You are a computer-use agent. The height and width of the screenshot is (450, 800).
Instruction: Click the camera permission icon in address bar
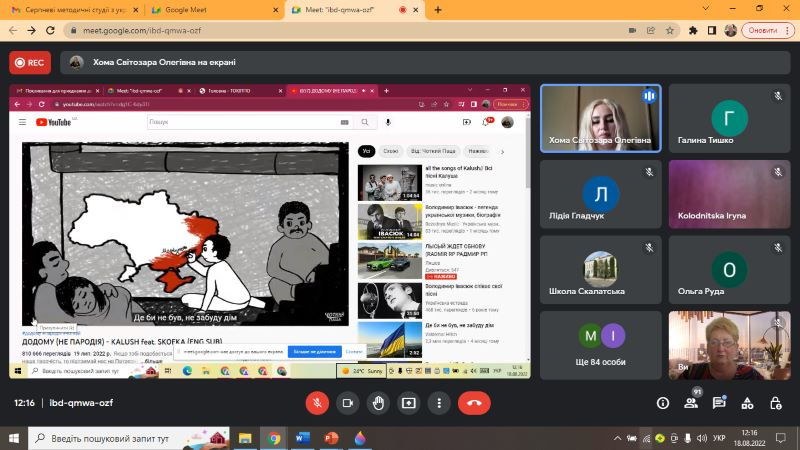pyautogui.click(x=632, y=31)
